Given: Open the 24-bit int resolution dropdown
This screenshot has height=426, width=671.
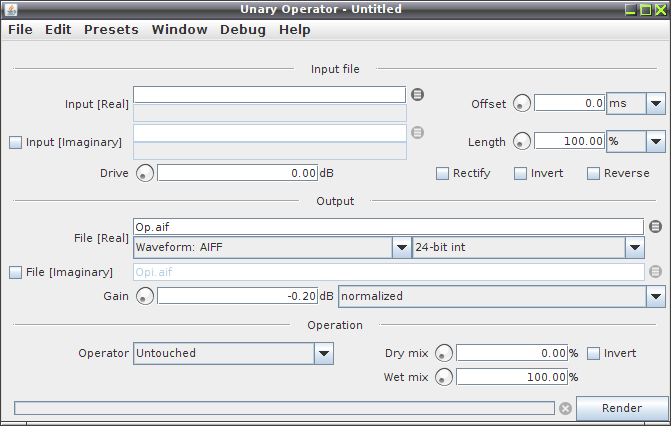Looking at the screenshot, I should point(528,247).
